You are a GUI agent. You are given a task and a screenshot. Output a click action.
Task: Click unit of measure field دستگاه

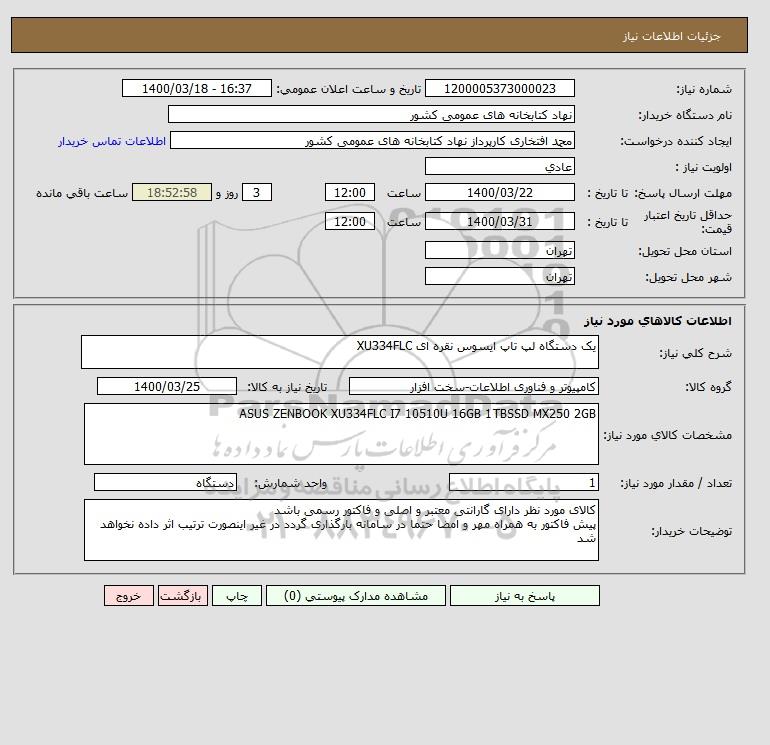165,482
